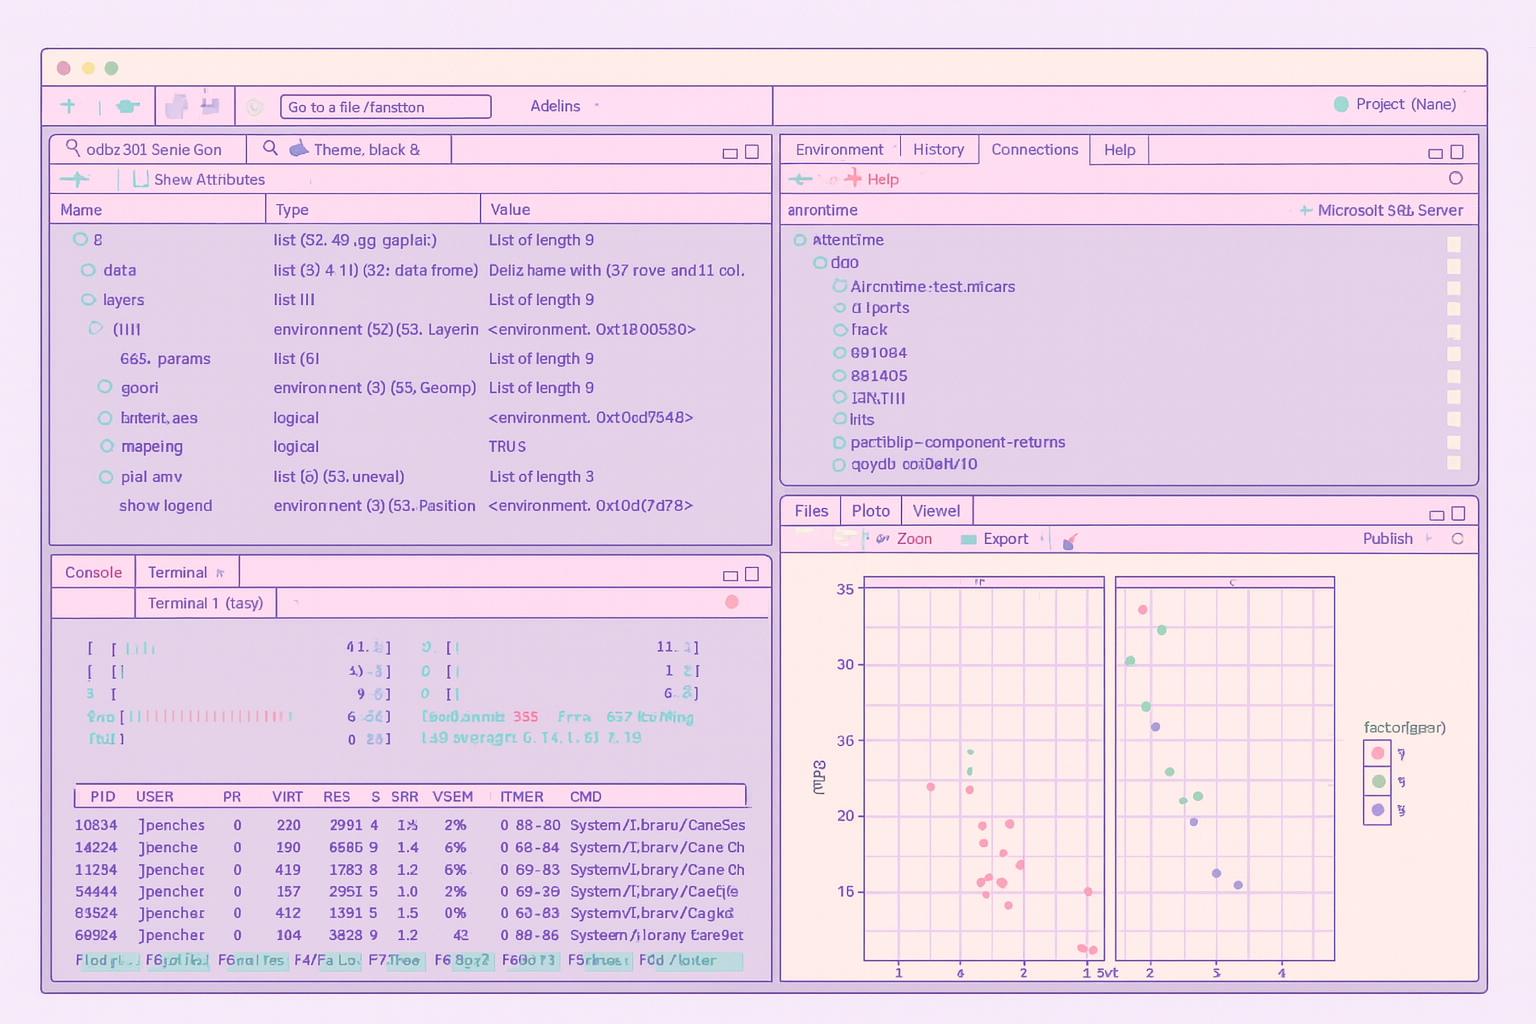
Task: Click the new file plus icon in main toolbar
Action: click(x=68, y=106)
